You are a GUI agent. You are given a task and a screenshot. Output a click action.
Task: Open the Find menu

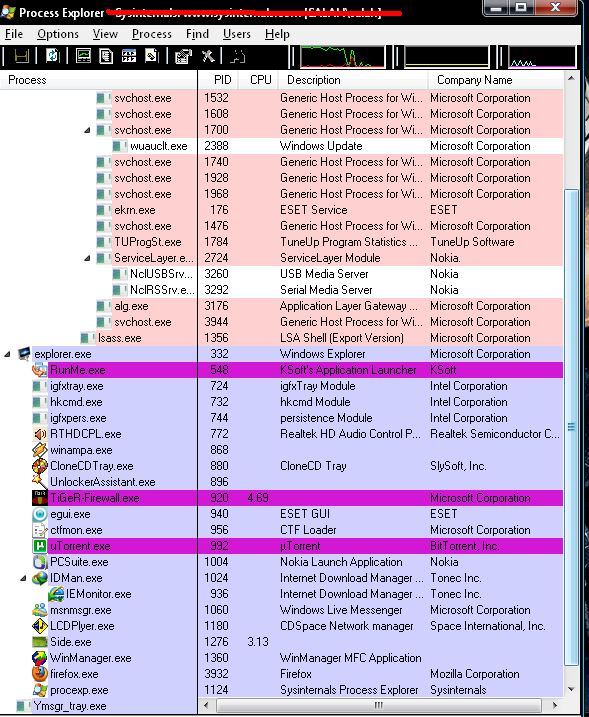[197, 34]
